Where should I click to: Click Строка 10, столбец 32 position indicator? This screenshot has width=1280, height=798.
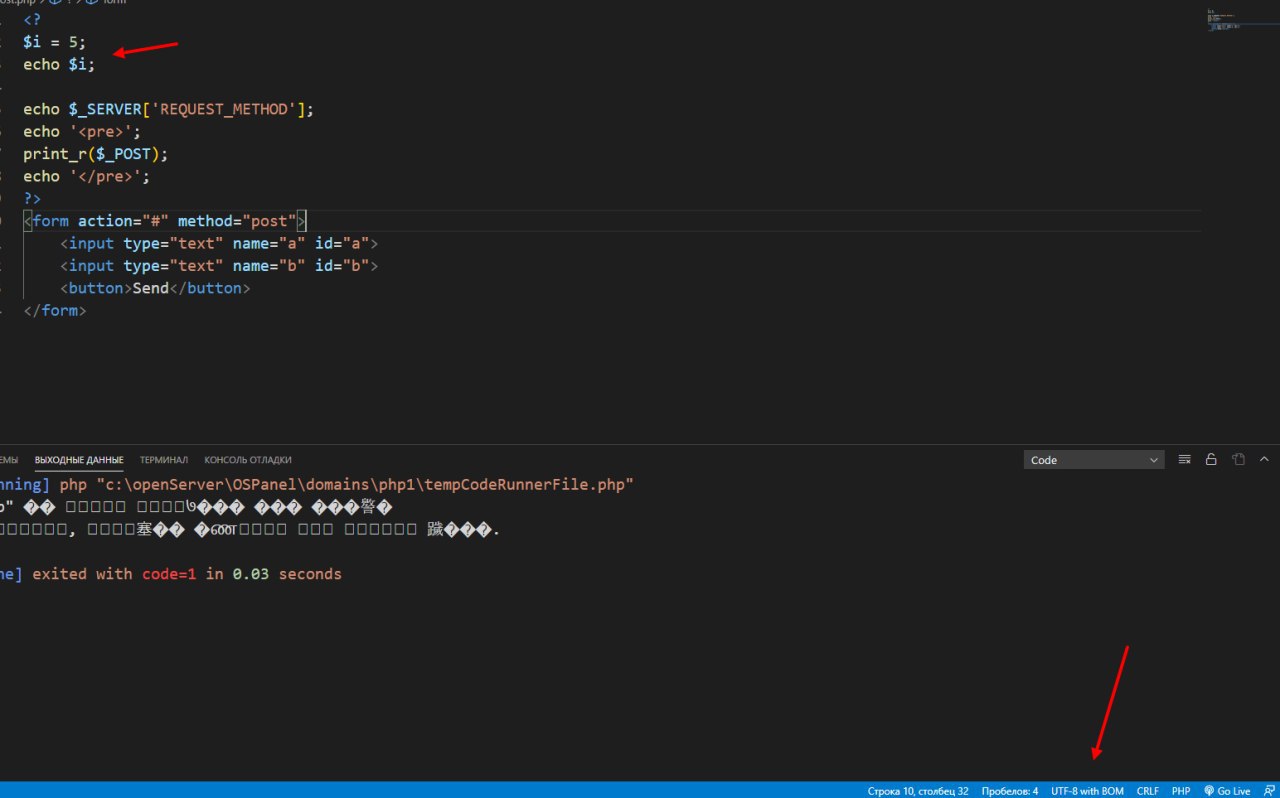pos(918,791)
